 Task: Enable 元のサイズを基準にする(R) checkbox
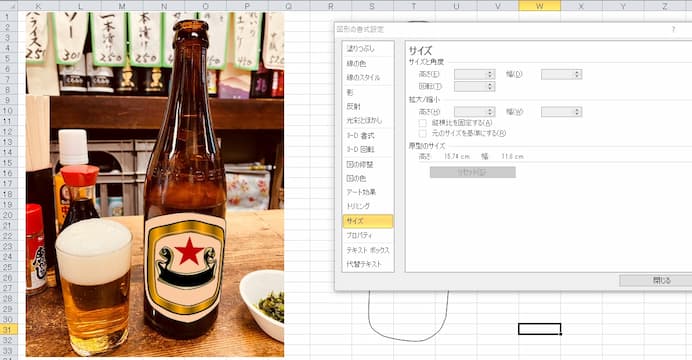click(423, 133)
